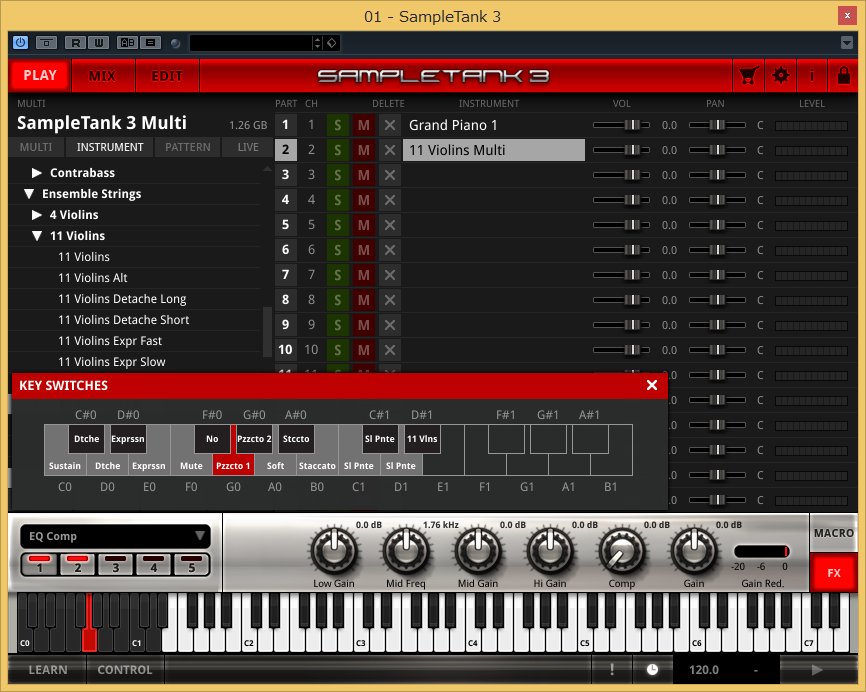
Task: Open the shopping cart store icon
Action: click(748, 76)
